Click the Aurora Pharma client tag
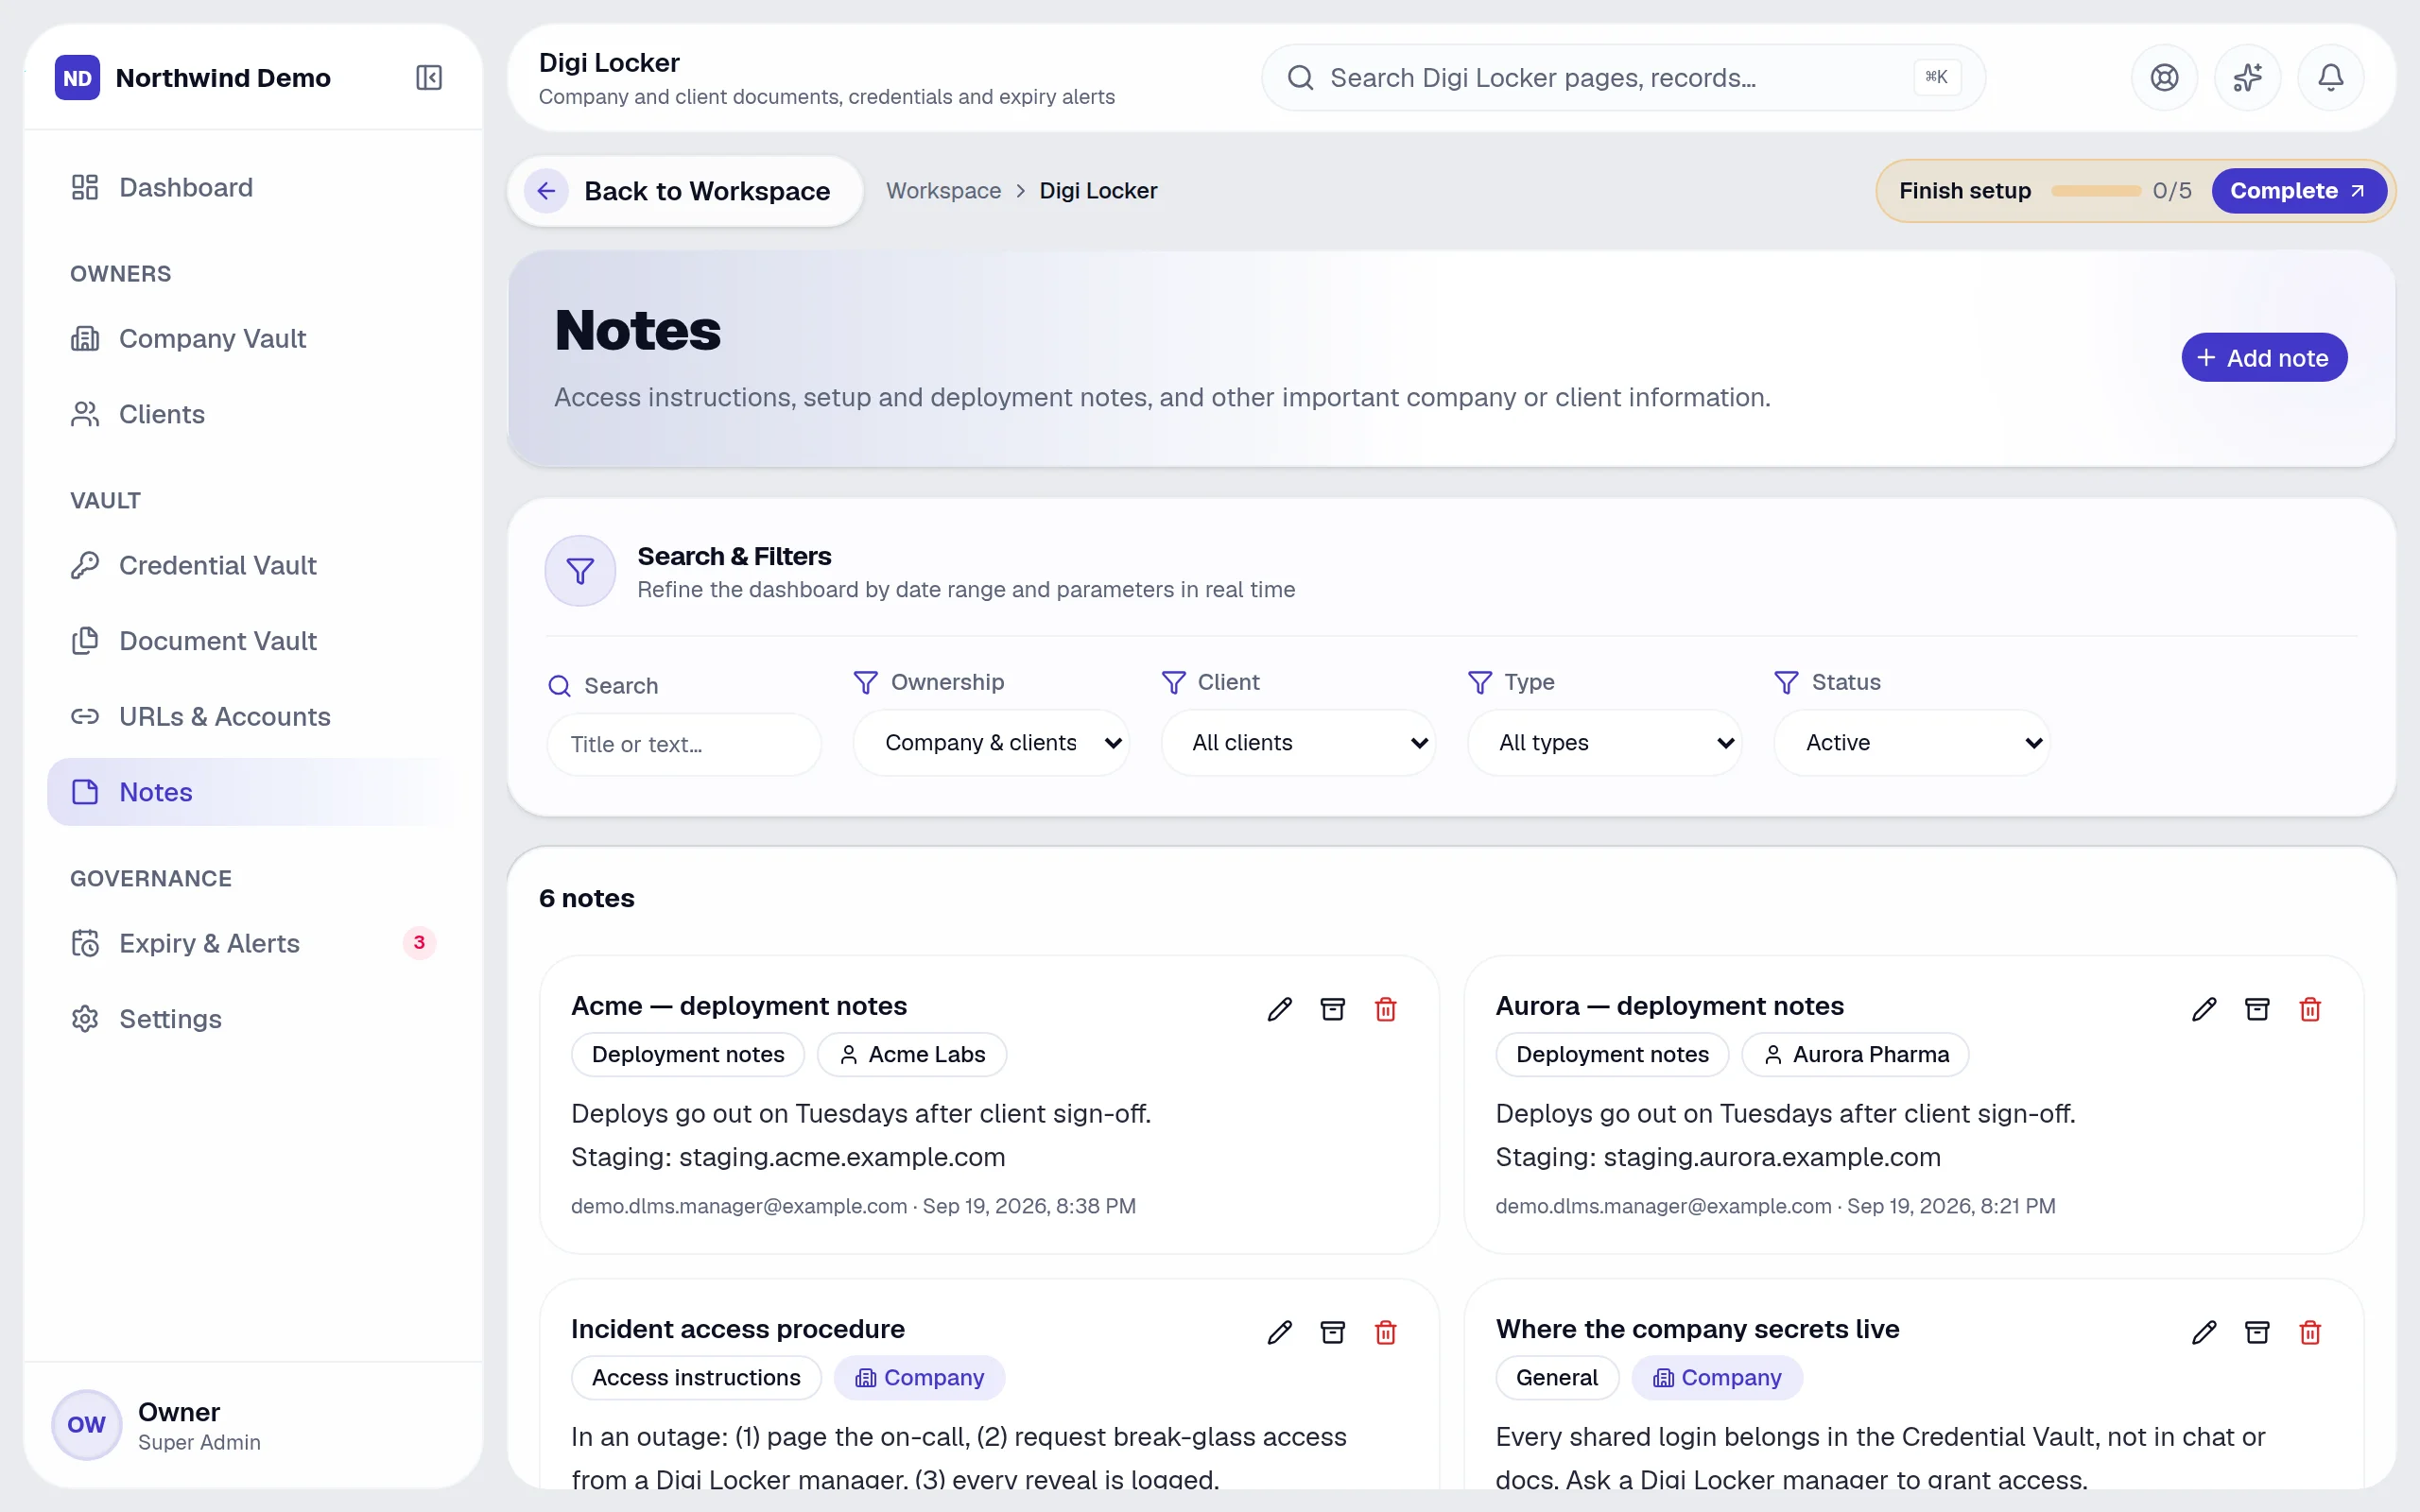The width and height of the screenshot is (2420, 1512). 1855,1055
